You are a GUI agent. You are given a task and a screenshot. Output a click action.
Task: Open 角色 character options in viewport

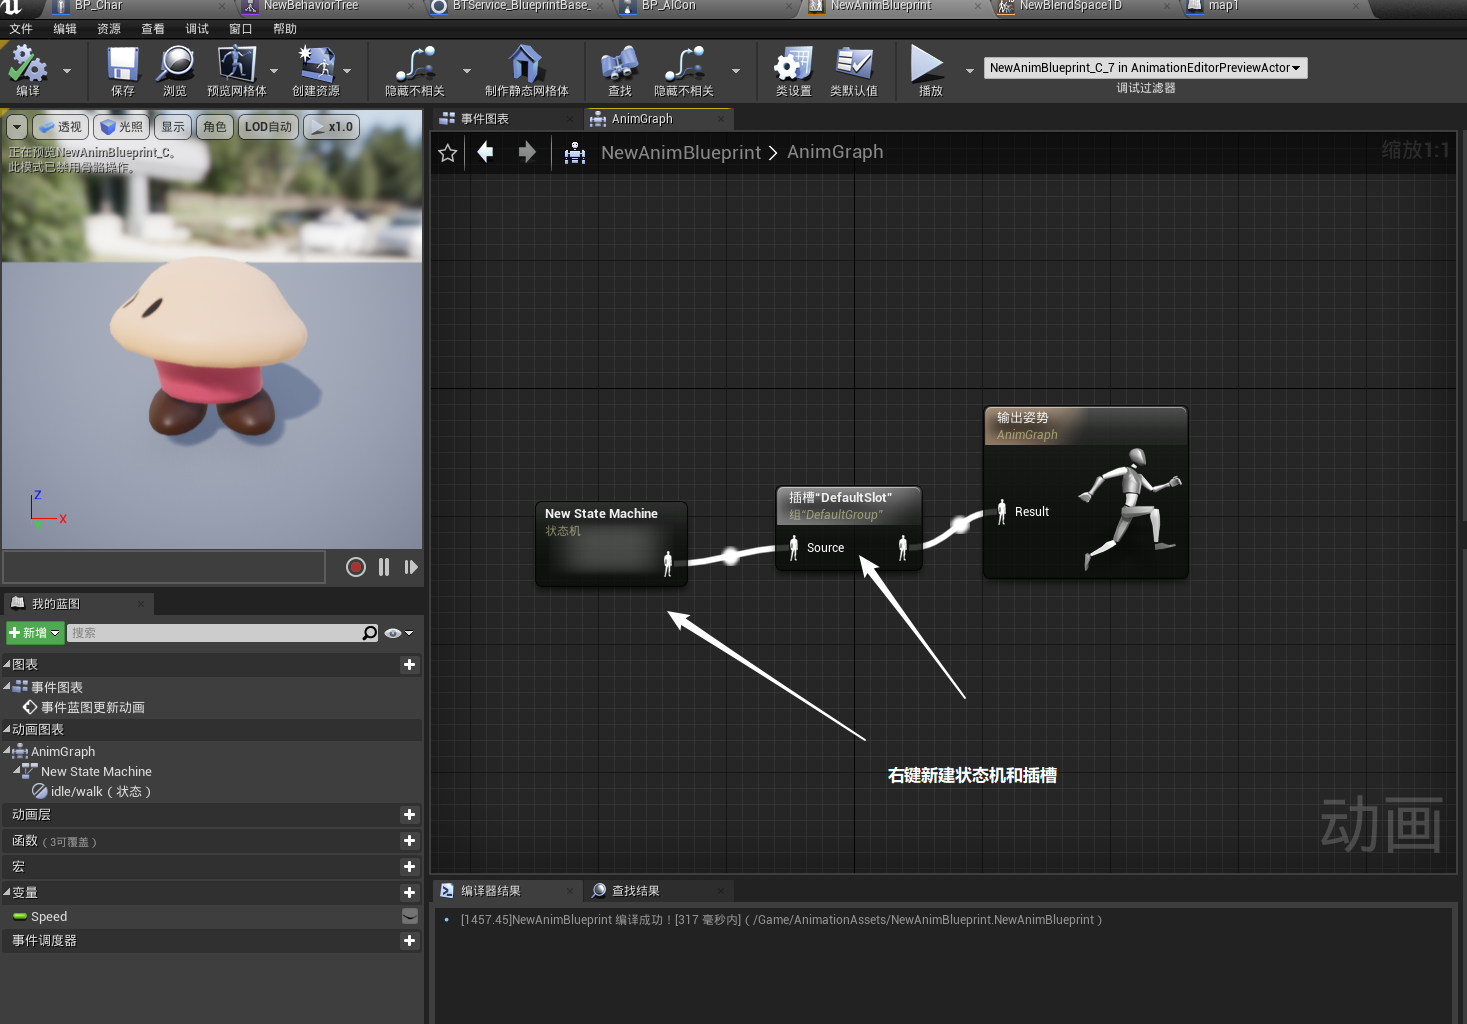click(x=215, y=127)
